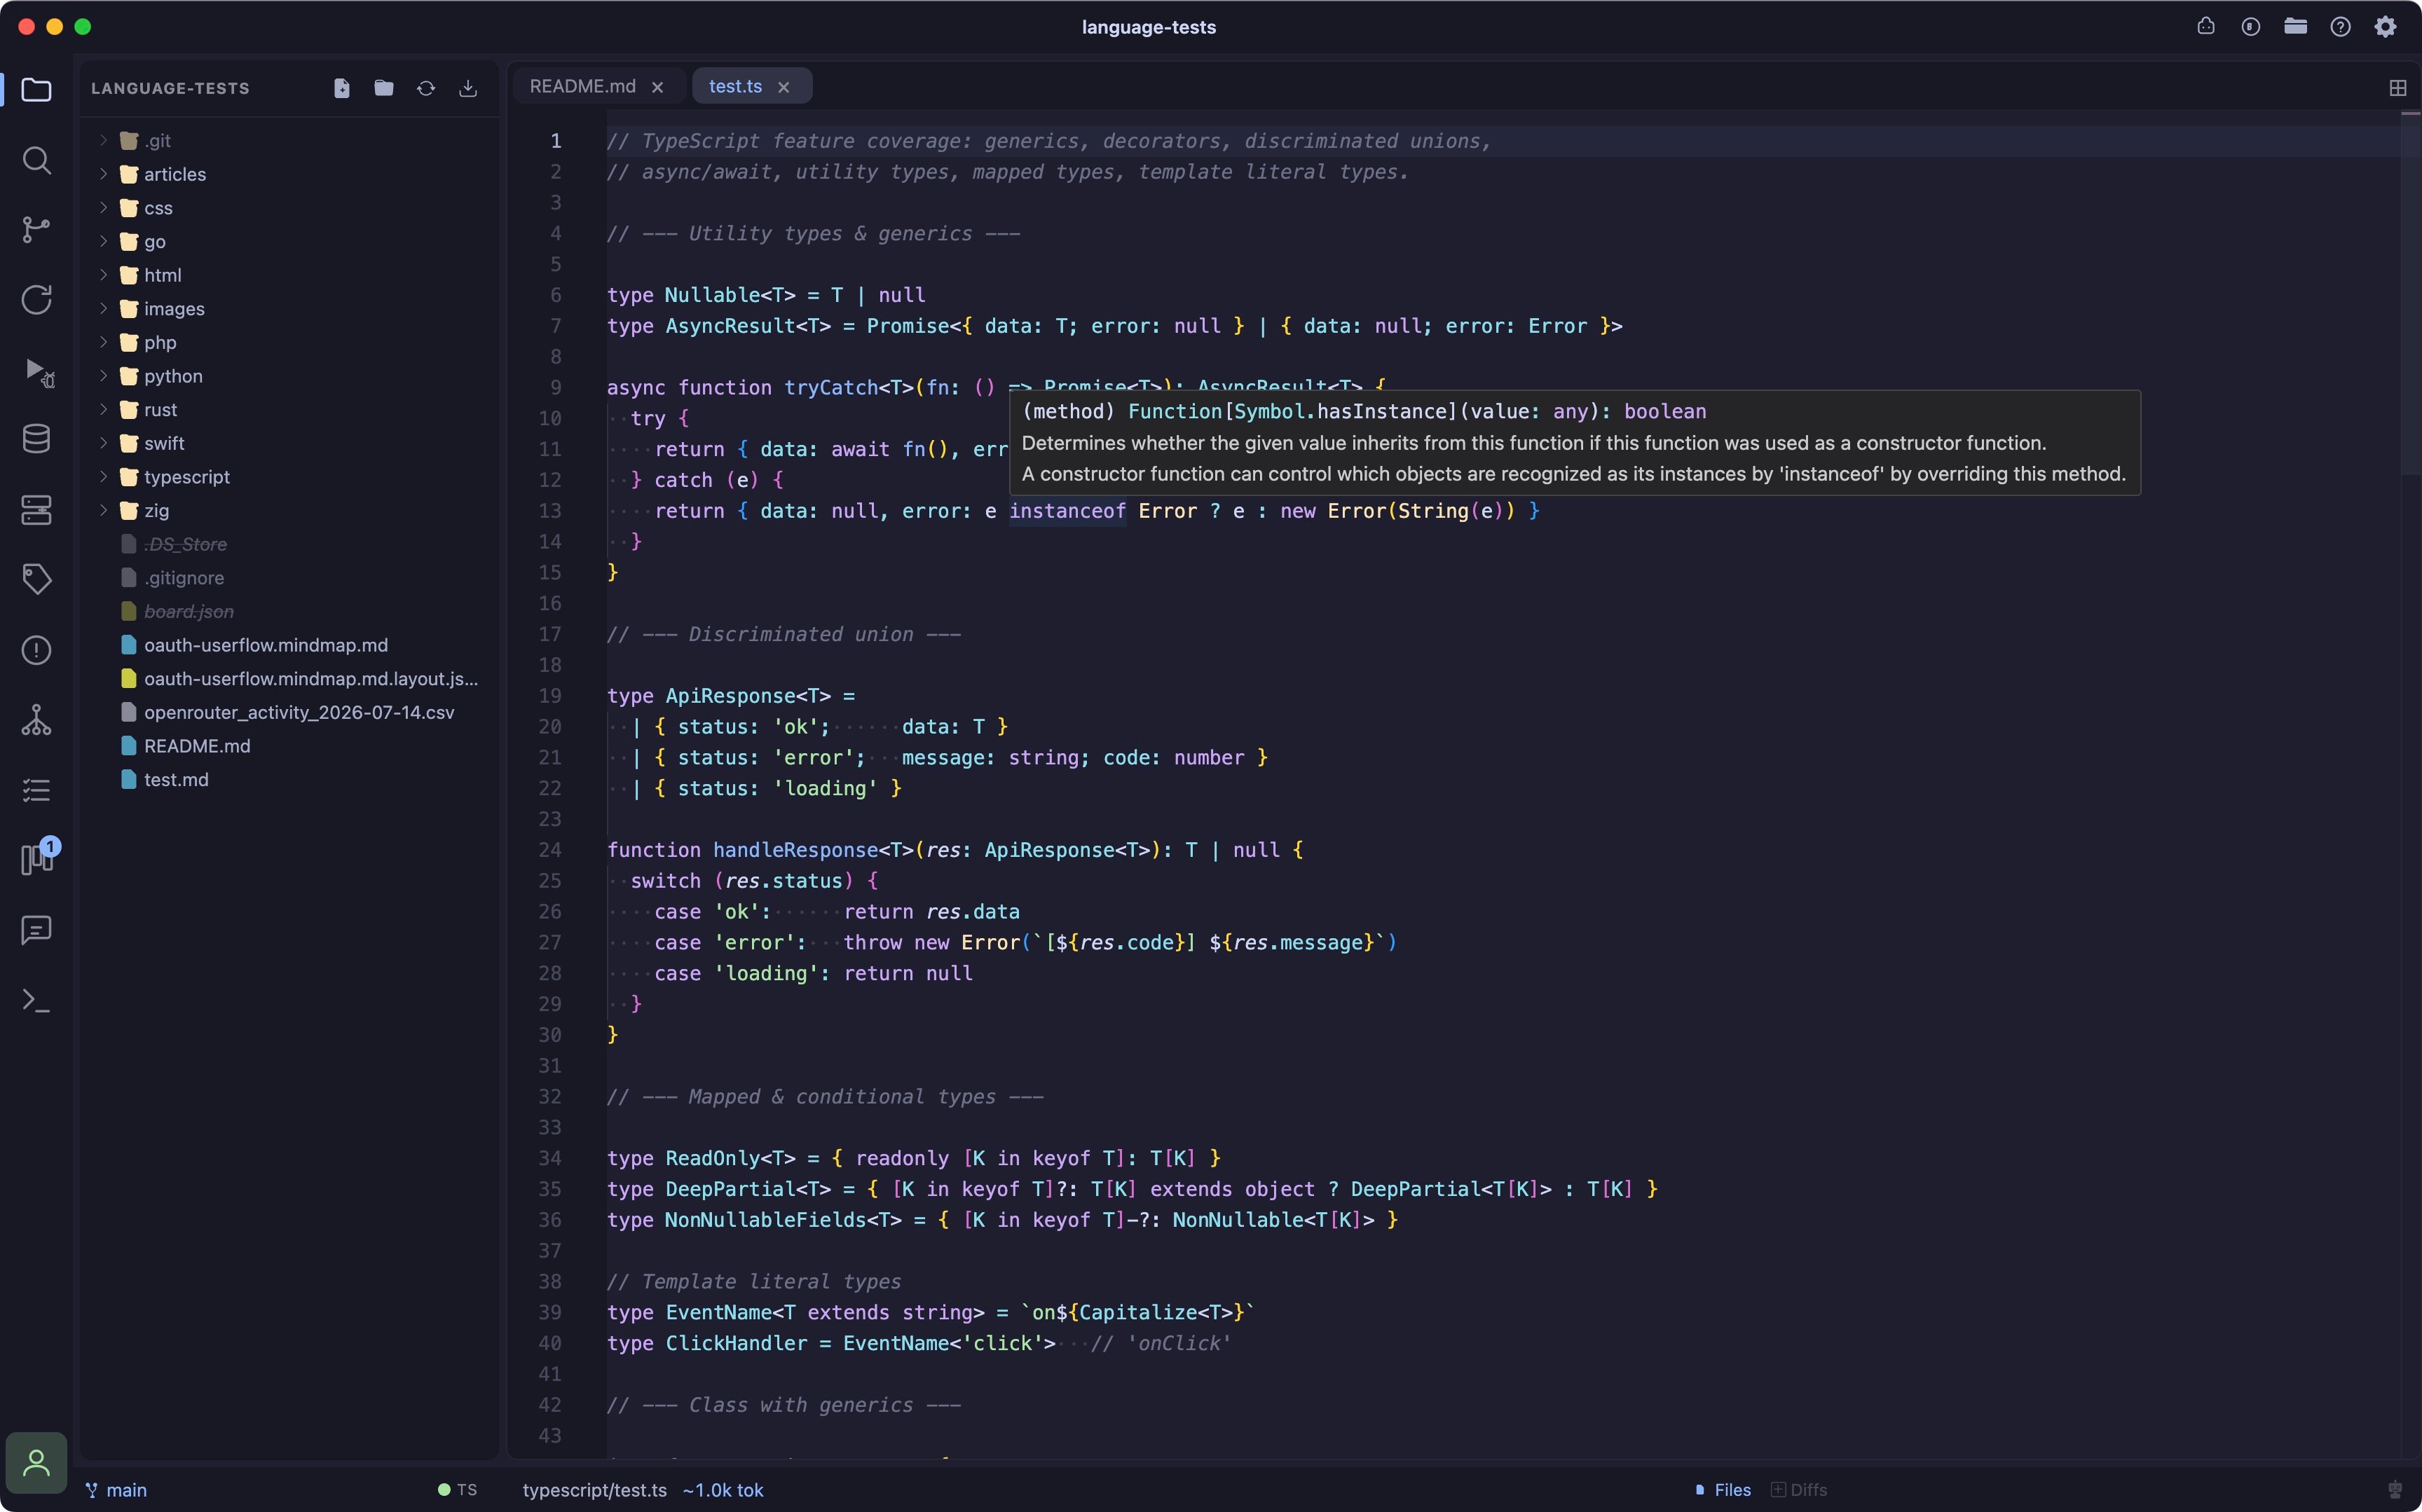Click the user account avatar icon
The image size is (2422, 1512).
[x=36, y=1463]
